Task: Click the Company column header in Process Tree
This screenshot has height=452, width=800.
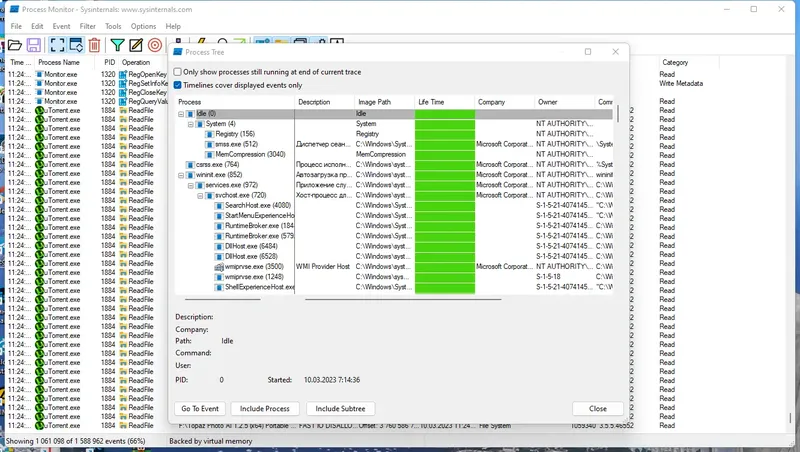Action: pos(505,102)
